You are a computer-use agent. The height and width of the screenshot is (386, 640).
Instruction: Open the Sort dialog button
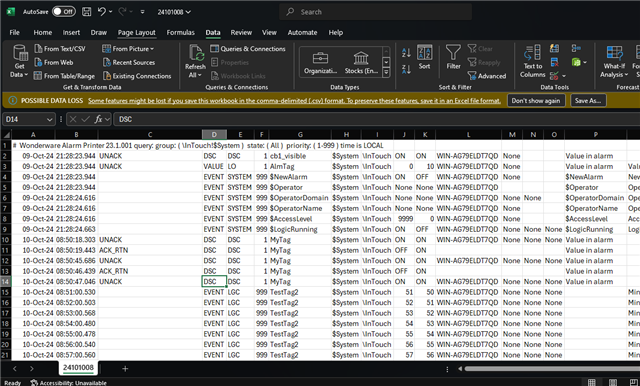point(424,57)
